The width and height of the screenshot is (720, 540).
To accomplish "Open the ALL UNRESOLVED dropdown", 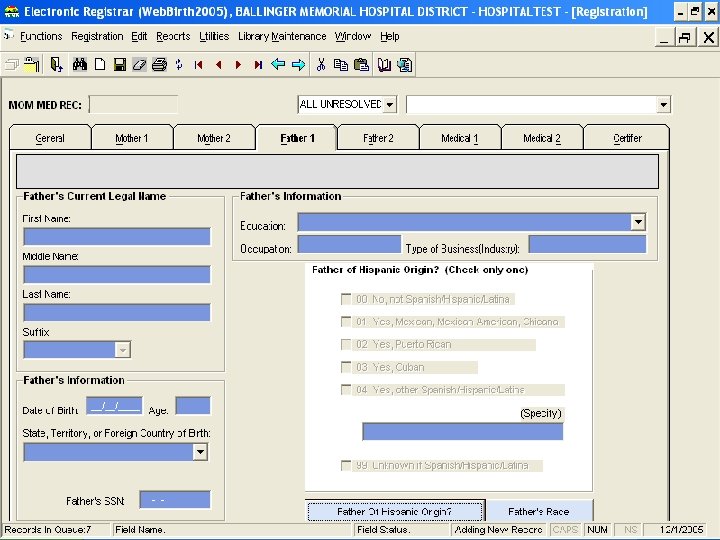I will [x=389, y=105].
